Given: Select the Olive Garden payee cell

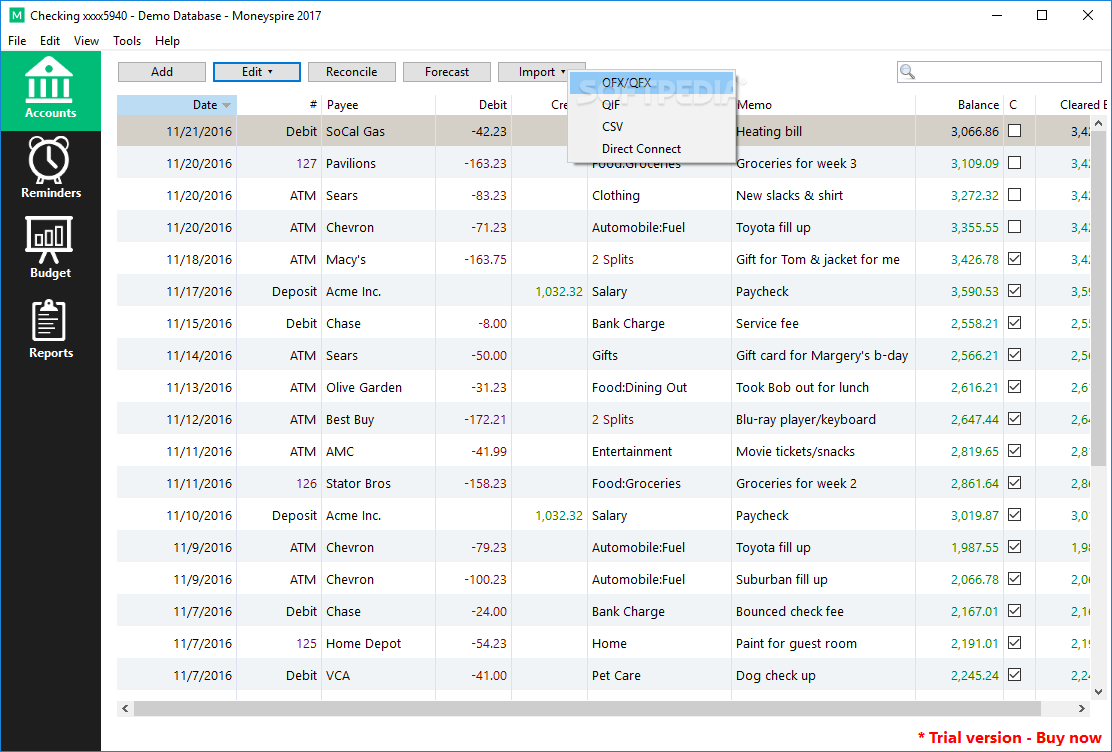Looking at the screenshot, I should click(378, 387).
